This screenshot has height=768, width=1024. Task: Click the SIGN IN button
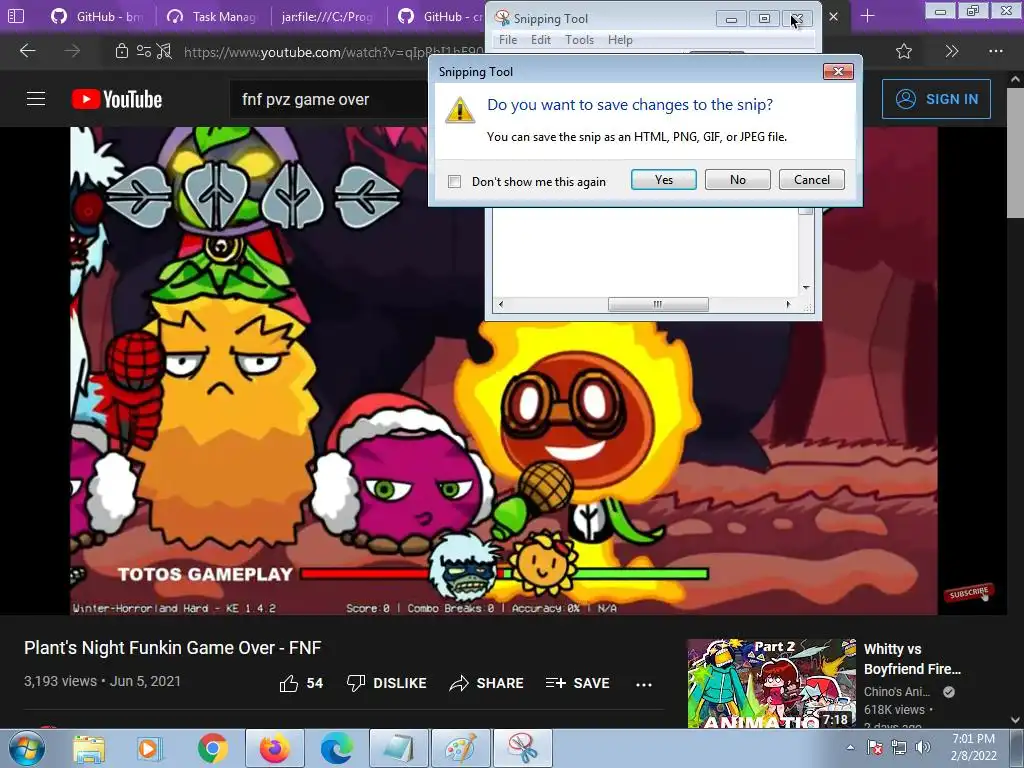[x=936, y=99]
